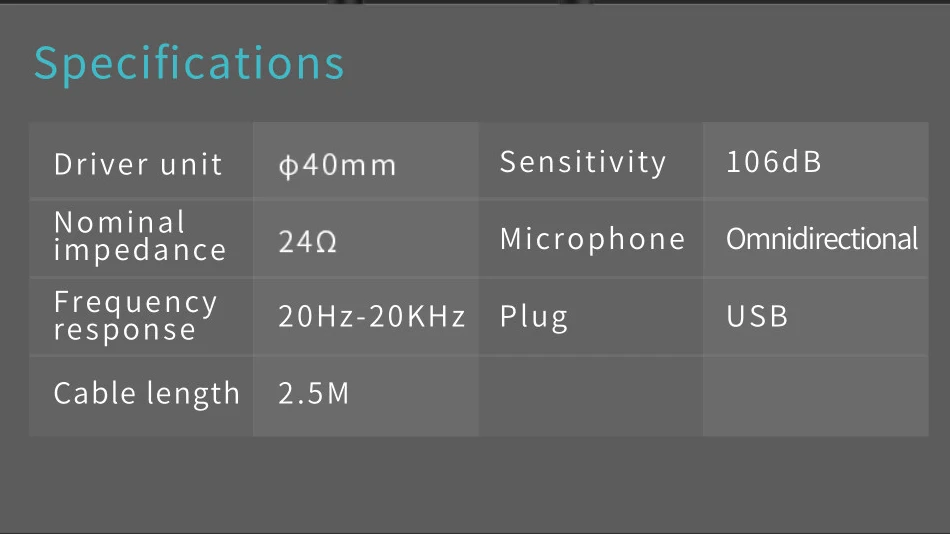Viewport: 950px width, 534px height.
Task: Select the Microphone label cell
Action: pos(591,239)
